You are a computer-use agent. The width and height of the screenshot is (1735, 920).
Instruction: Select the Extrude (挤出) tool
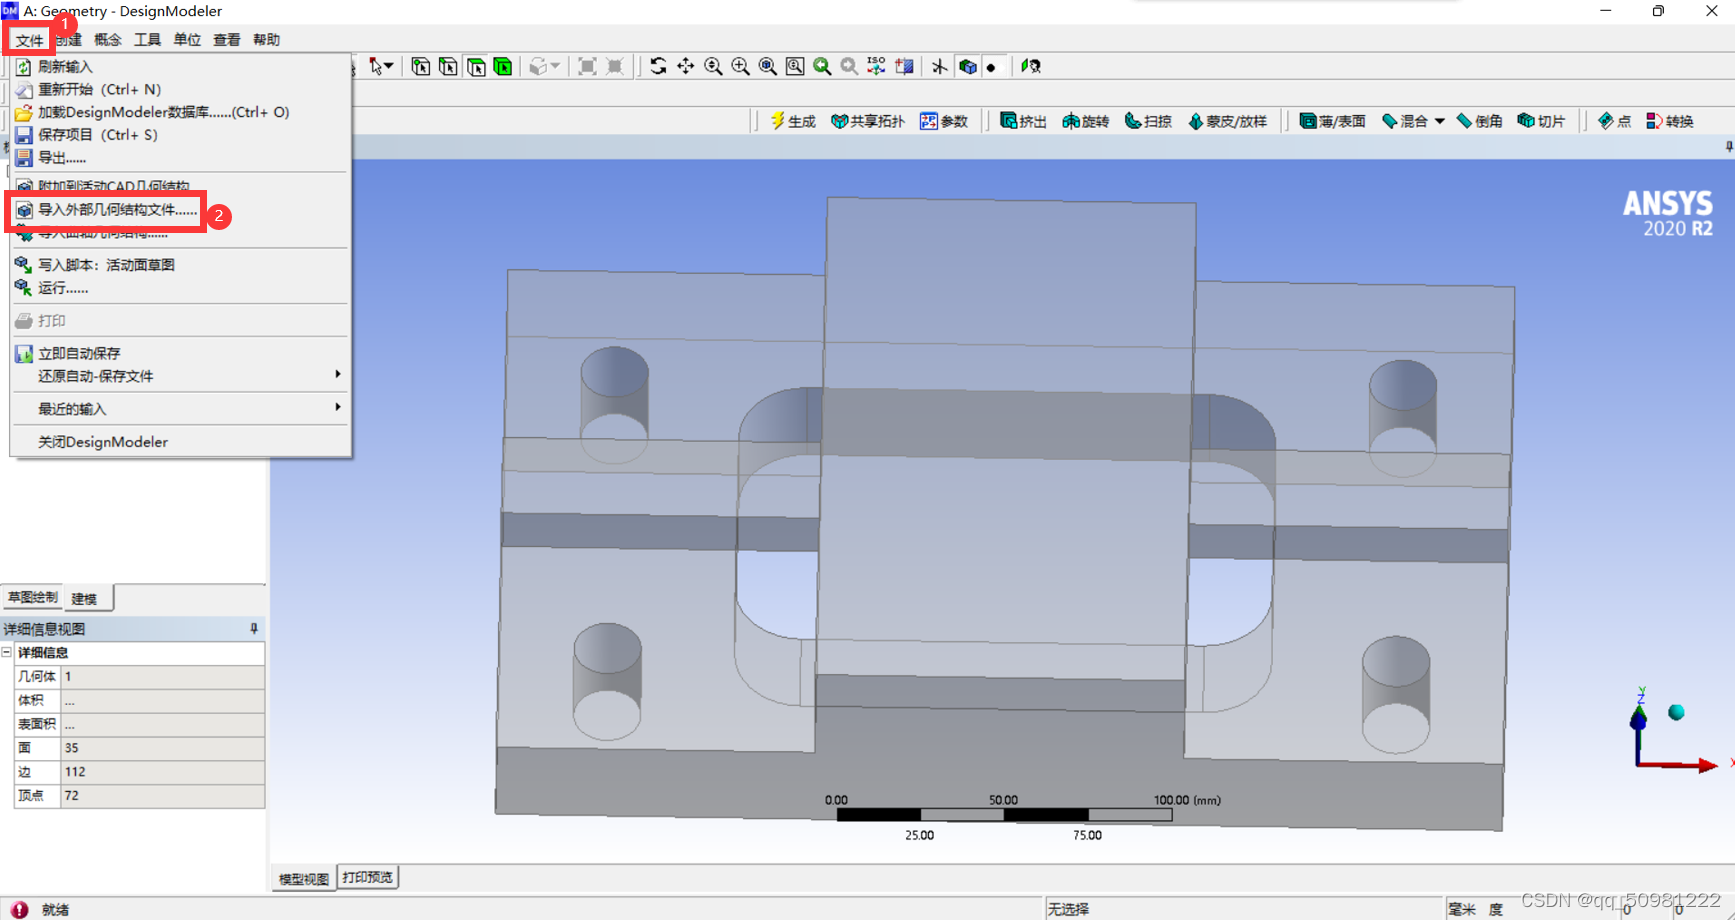(1023, 121)
